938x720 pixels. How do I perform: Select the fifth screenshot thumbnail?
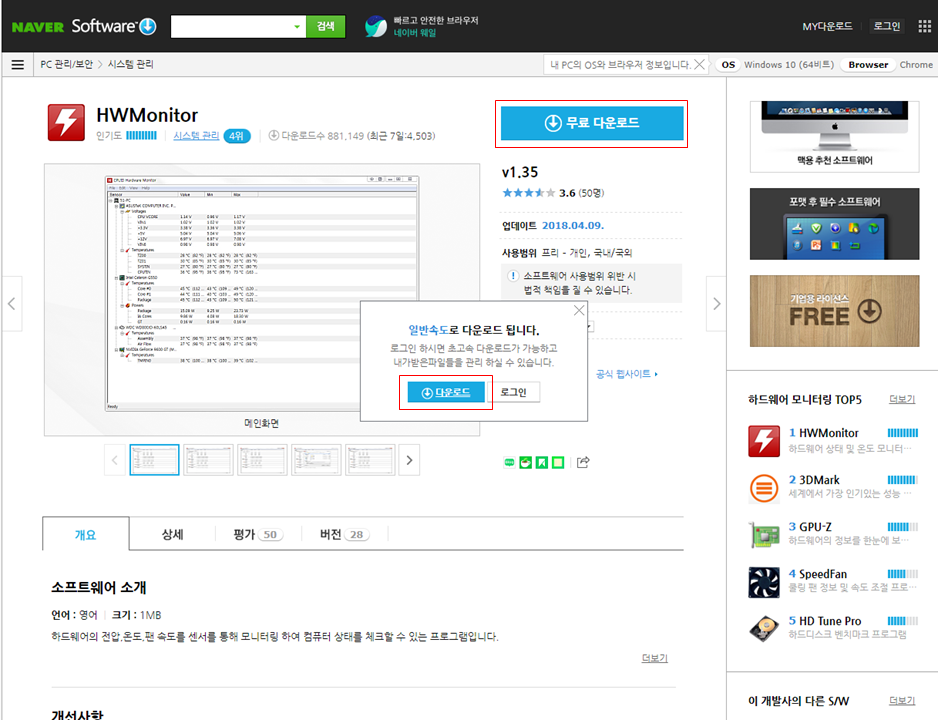(x=370, y=460)
